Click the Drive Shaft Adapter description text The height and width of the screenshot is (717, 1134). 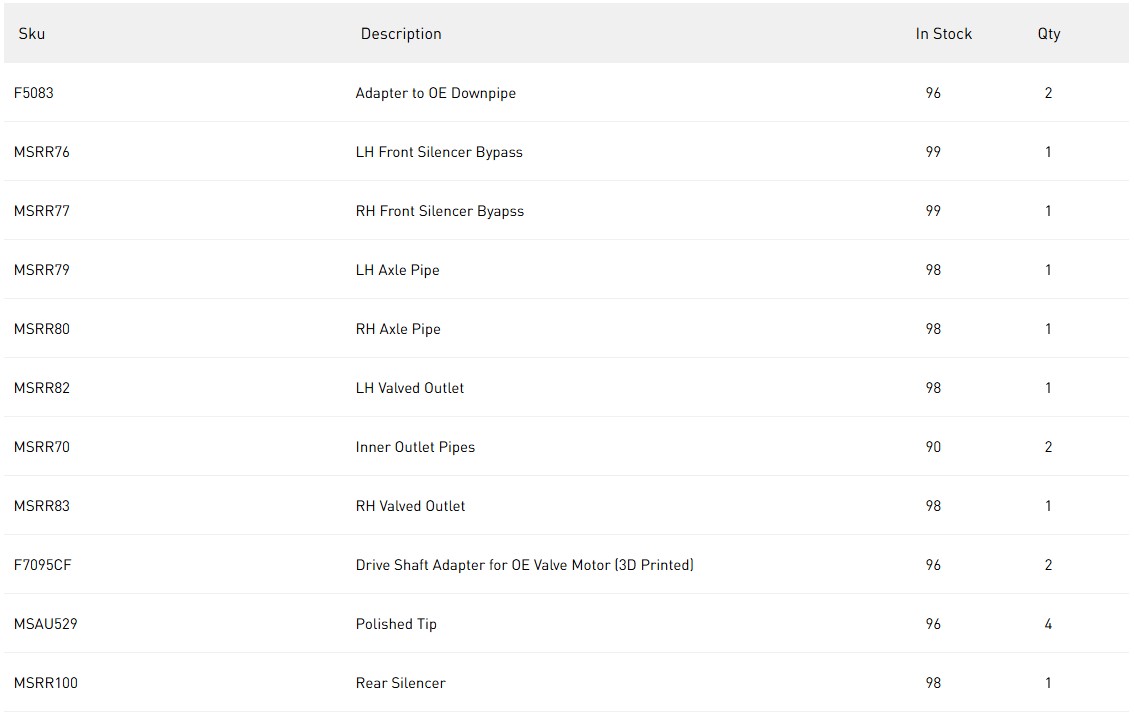click(524, 565)
